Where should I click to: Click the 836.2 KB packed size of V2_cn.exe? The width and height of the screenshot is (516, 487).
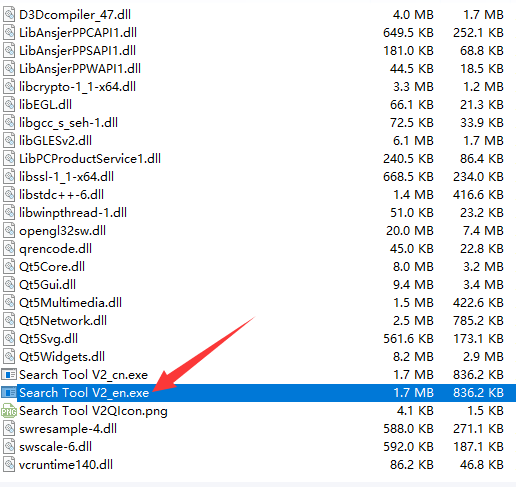(478, 375)
